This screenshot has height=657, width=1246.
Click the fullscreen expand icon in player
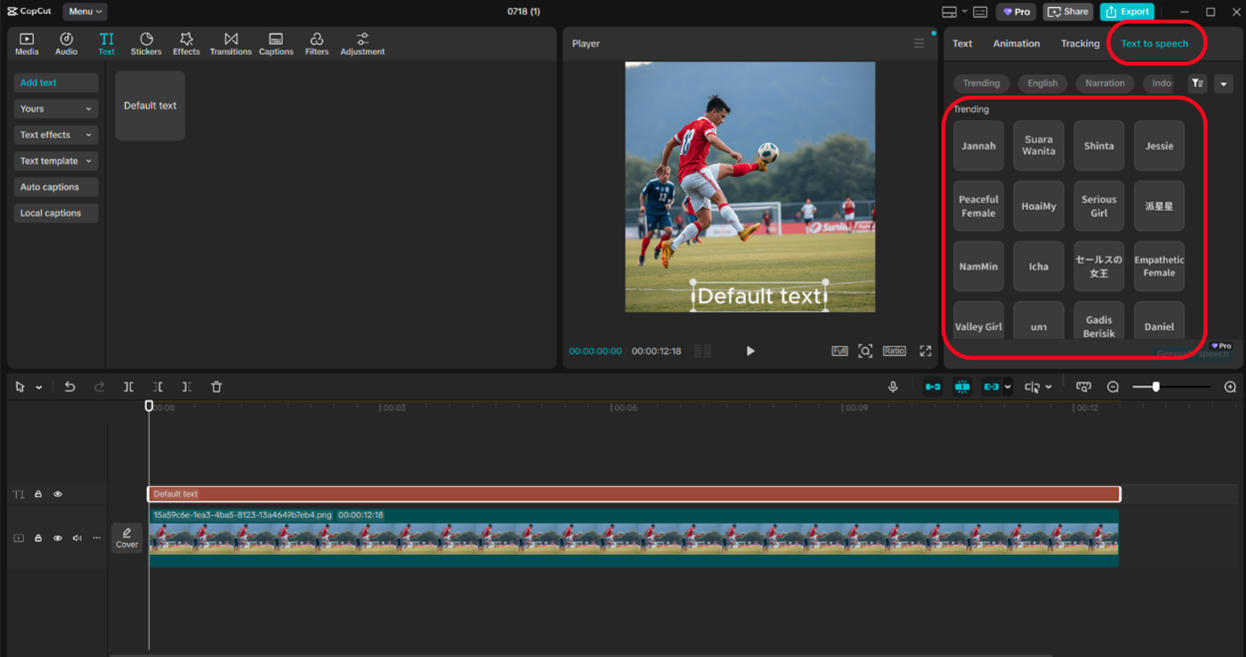point(925,351)
